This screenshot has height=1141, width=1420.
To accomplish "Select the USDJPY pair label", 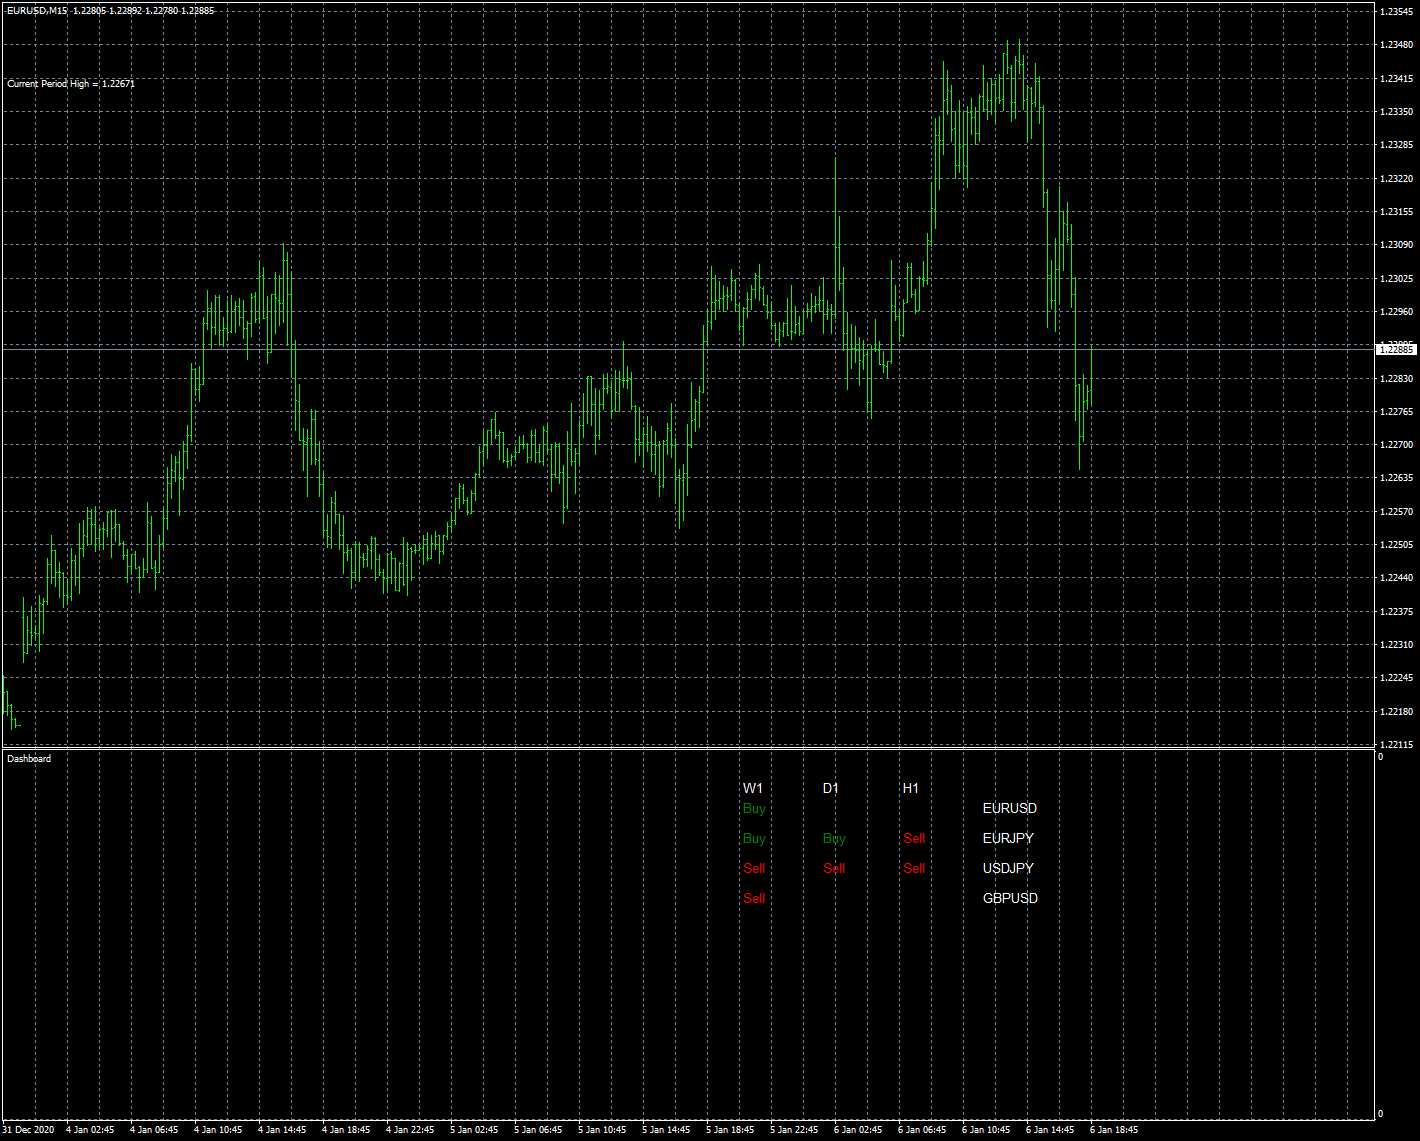I will (x=1008, y=868).
